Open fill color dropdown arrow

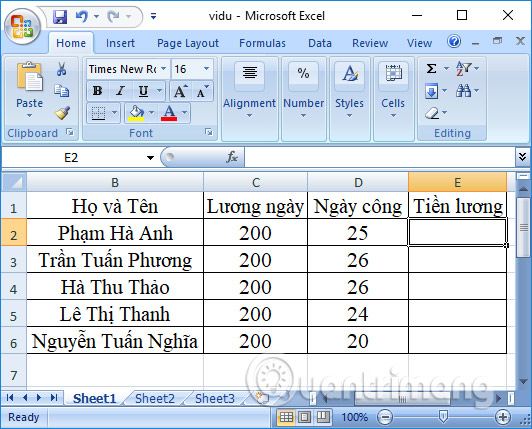[x=151, y=112]
